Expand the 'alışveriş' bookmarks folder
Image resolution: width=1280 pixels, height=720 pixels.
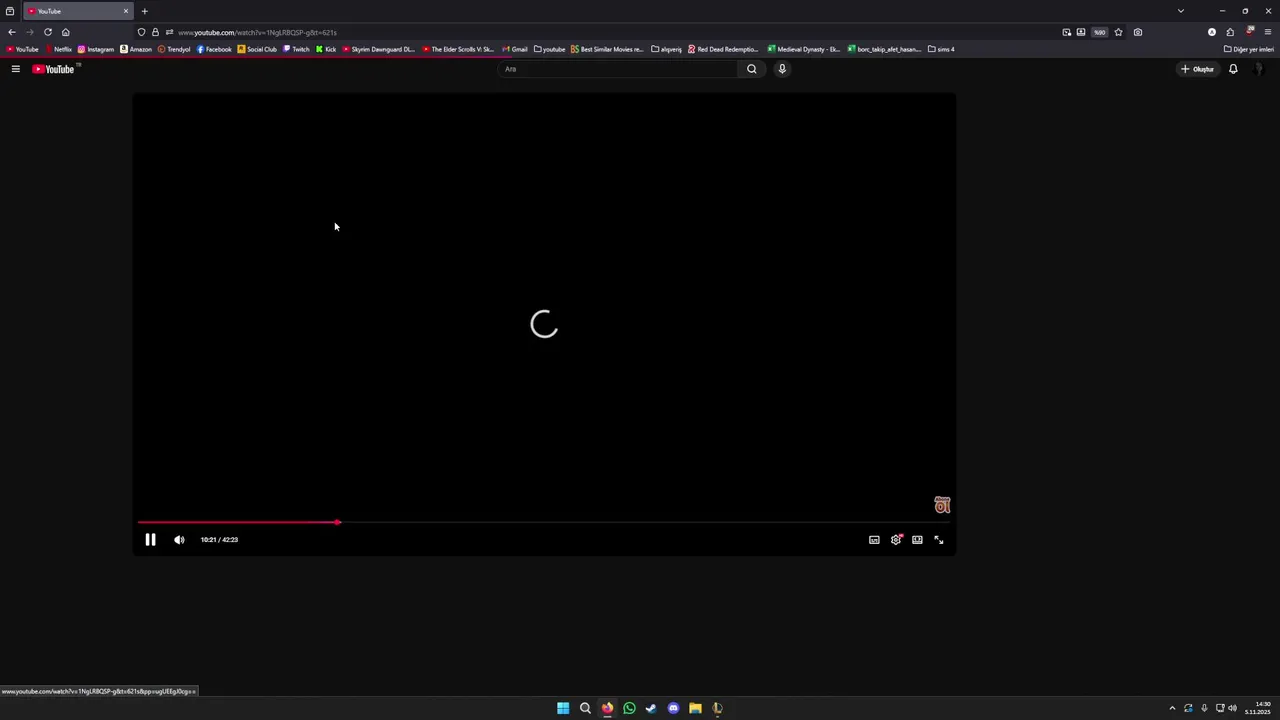coord(667,49)
